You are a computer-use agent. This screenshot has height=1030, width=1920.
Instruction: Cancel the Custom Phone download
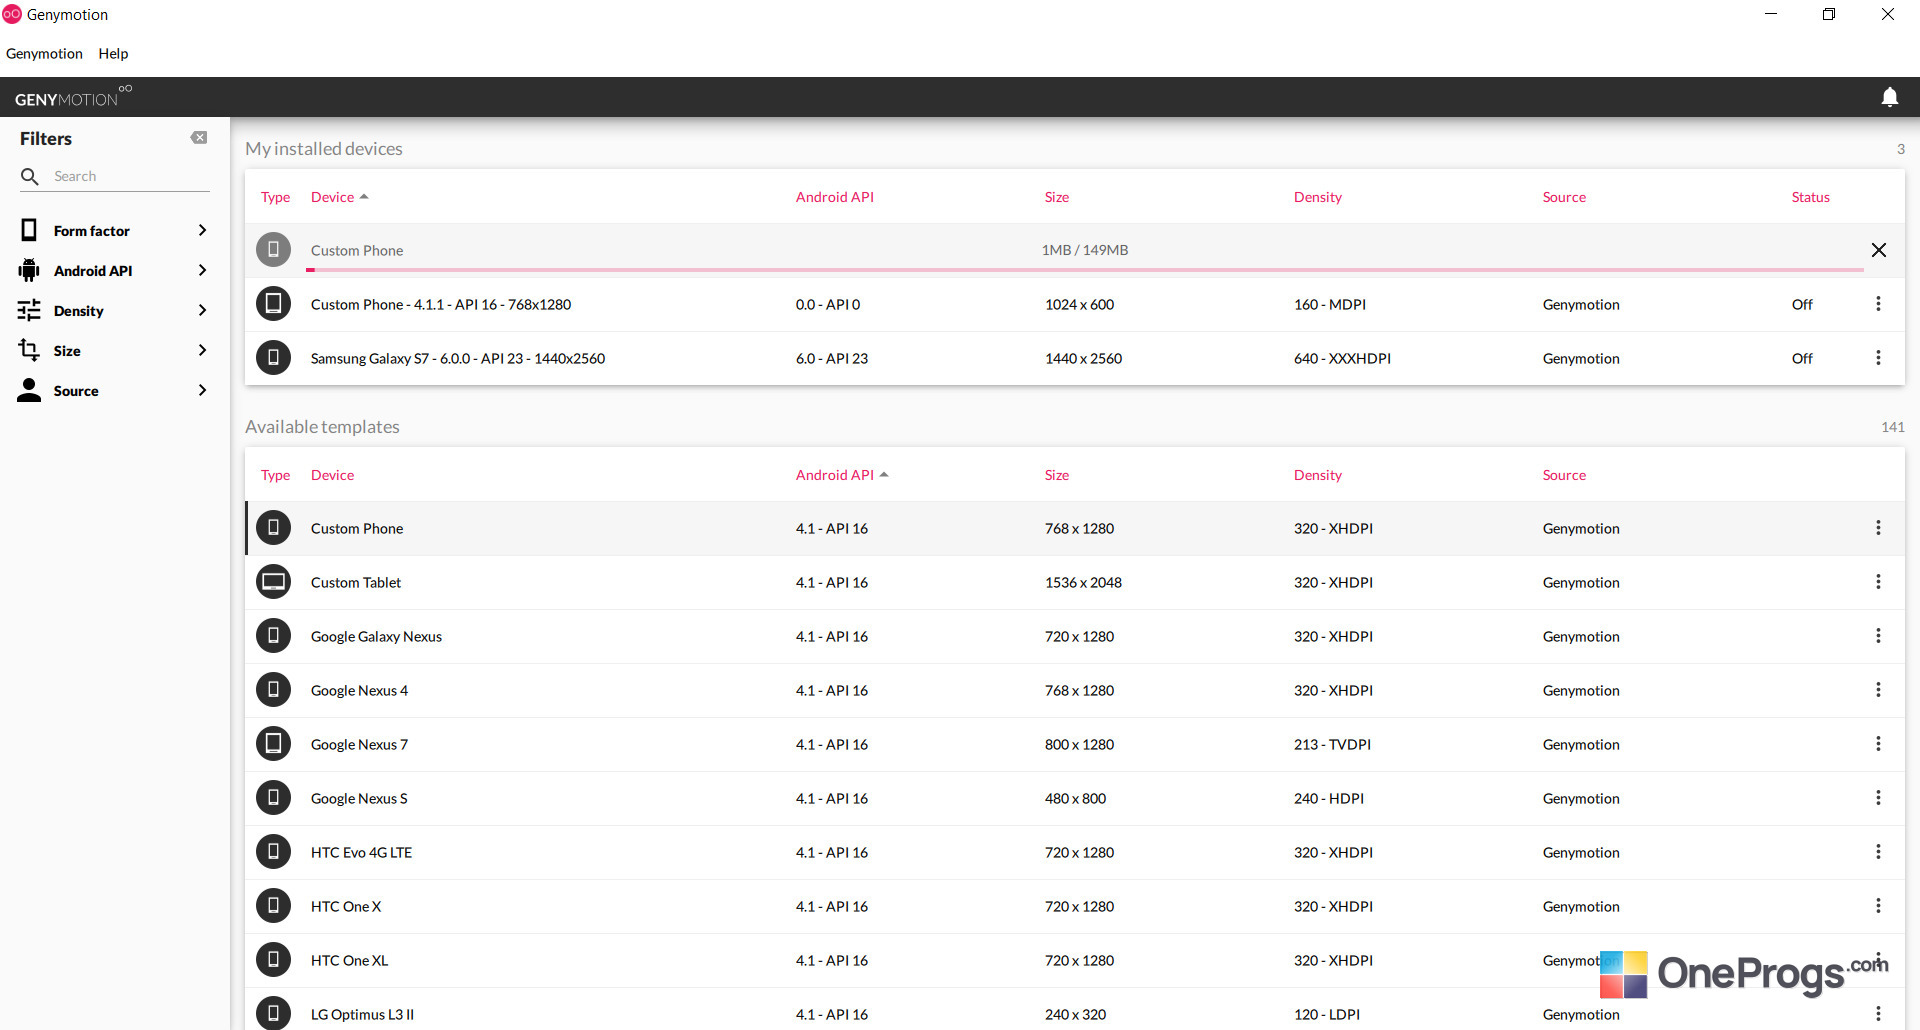coord(1879,250)
